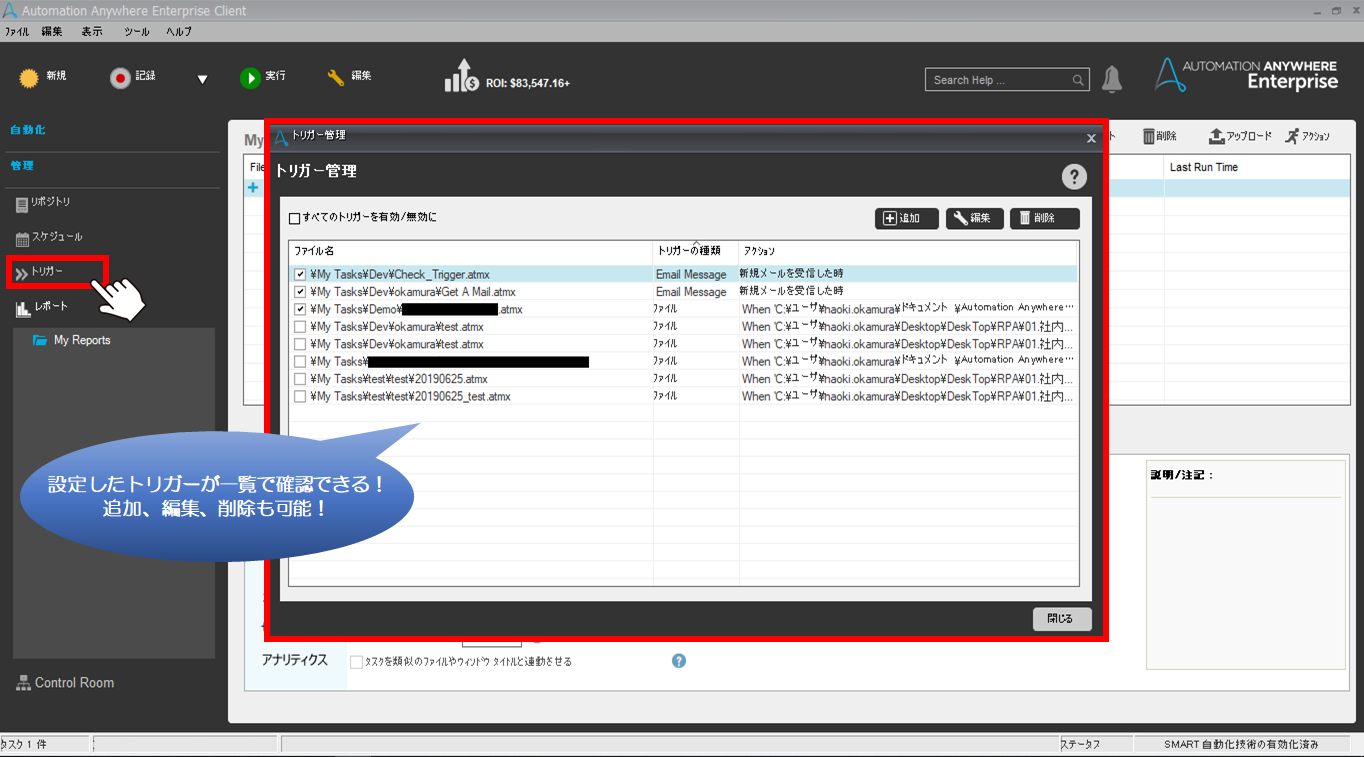
Task: Enable the 20190625.atmx trigger checkbox
Action: (x=300, y=379)
